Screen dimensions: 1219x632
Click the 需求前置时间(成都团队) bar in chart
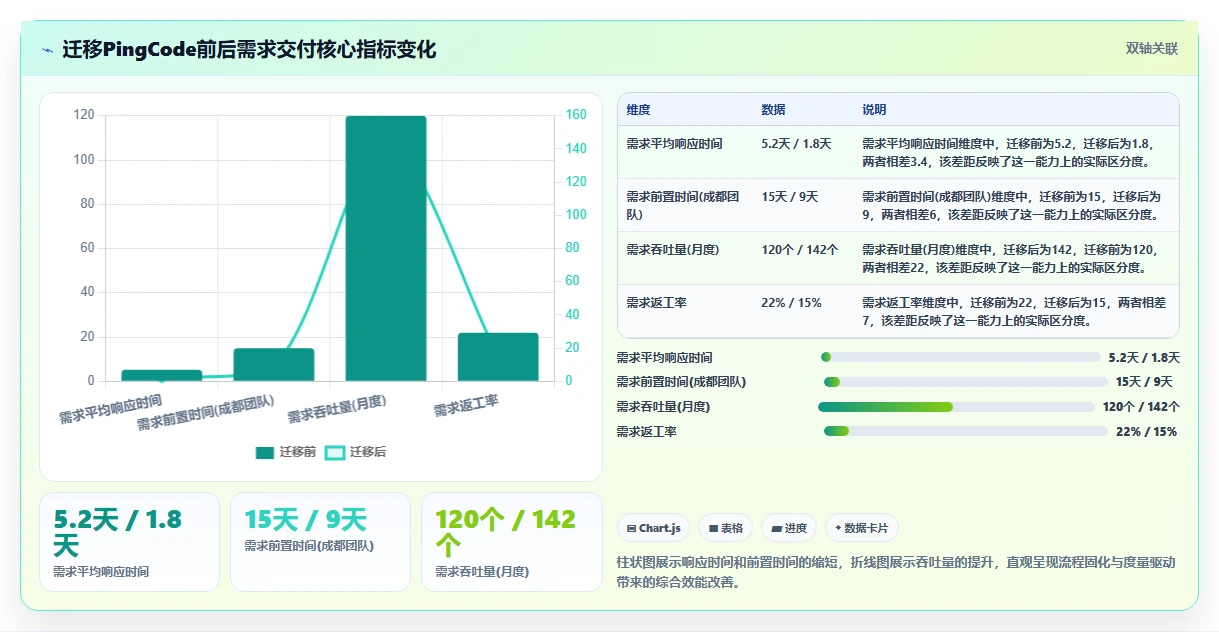click(274, 365)
